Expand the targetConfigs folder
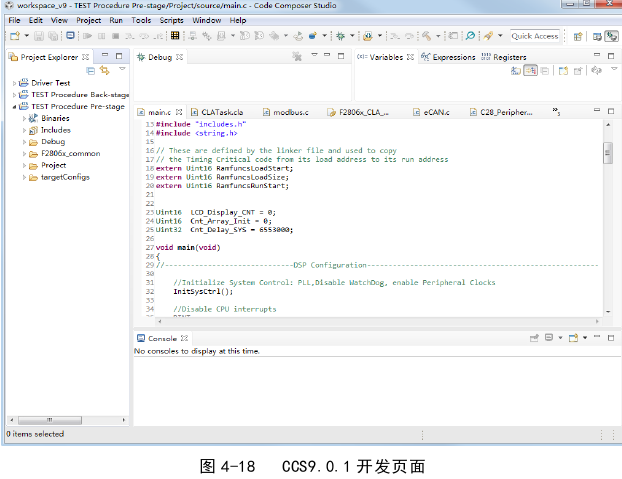Viewport: 622px width, 479px height. tap(24, 177)
